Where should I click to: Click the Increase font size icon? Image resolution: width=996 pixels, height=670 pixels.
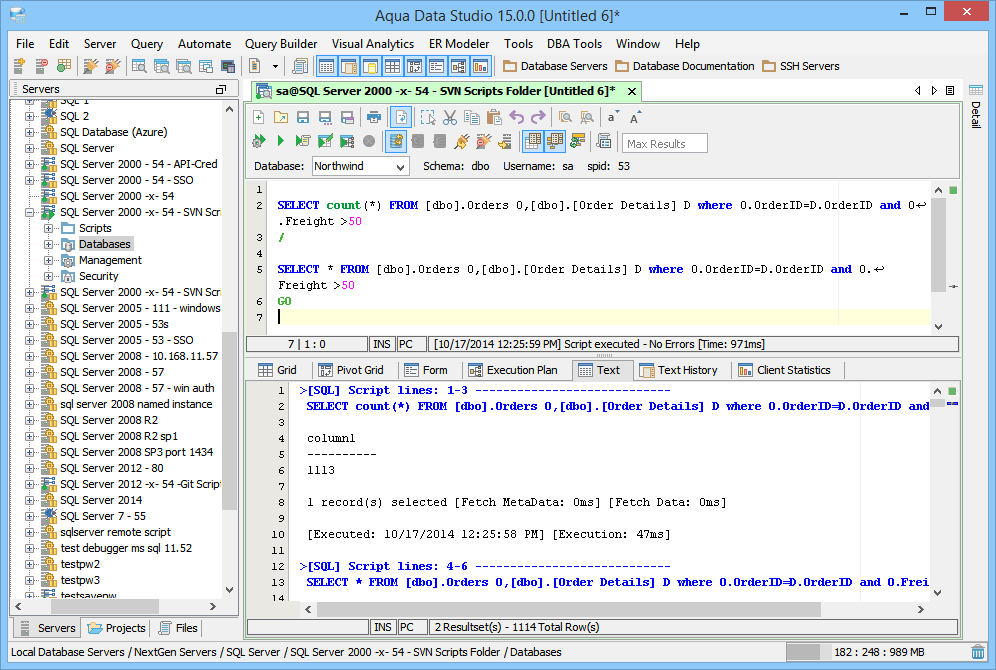[635, 117]
